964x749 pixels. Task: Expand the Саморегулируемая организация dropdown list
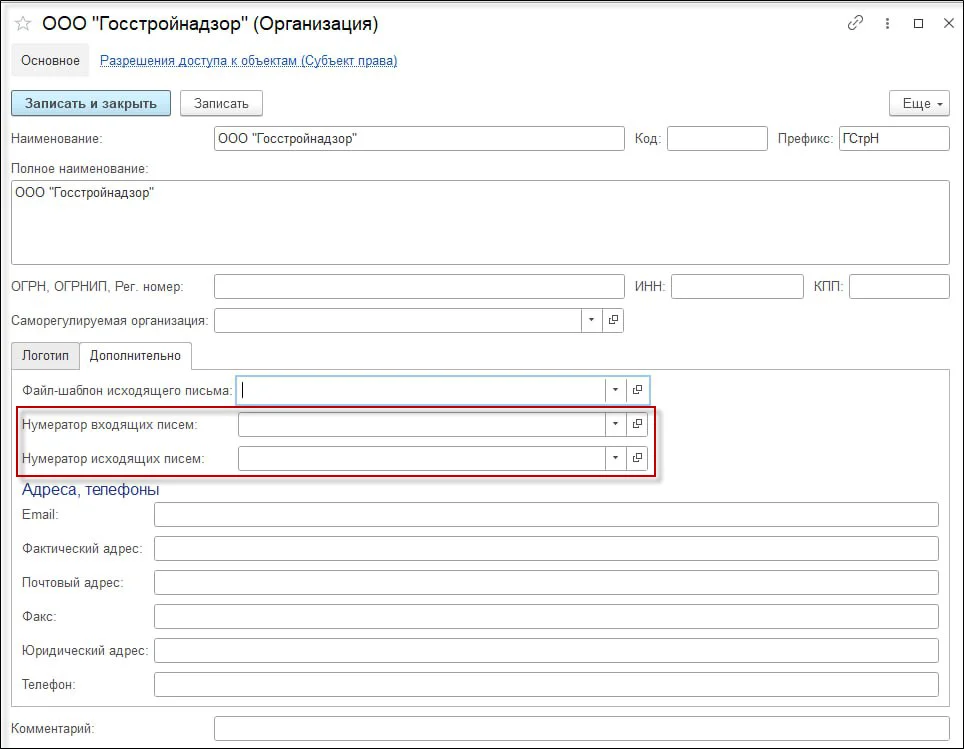point(590,320)
